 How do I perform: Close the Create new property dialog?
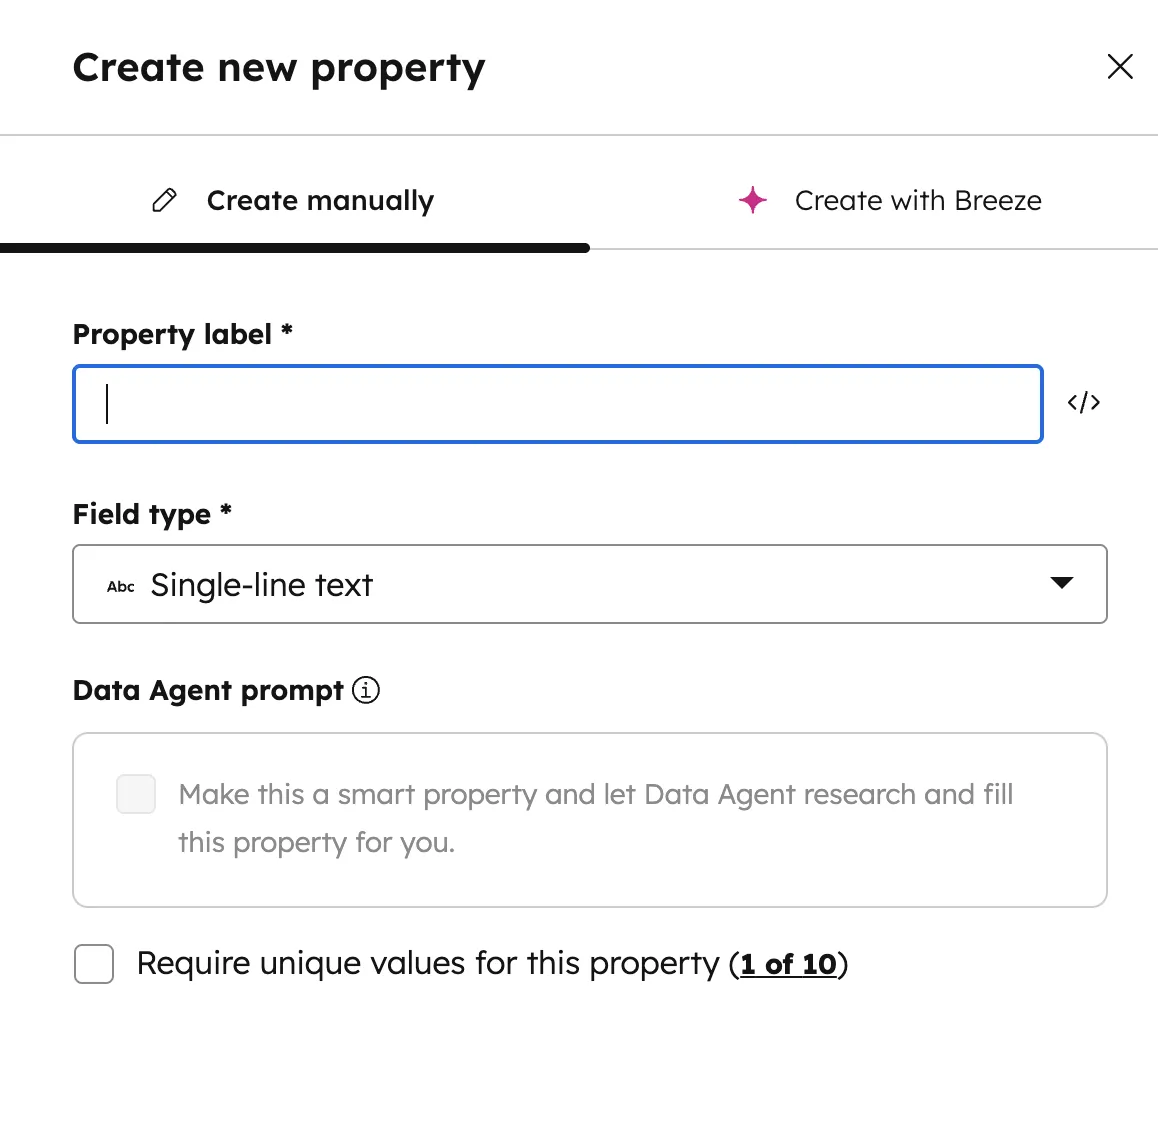tap(1120, 67)
